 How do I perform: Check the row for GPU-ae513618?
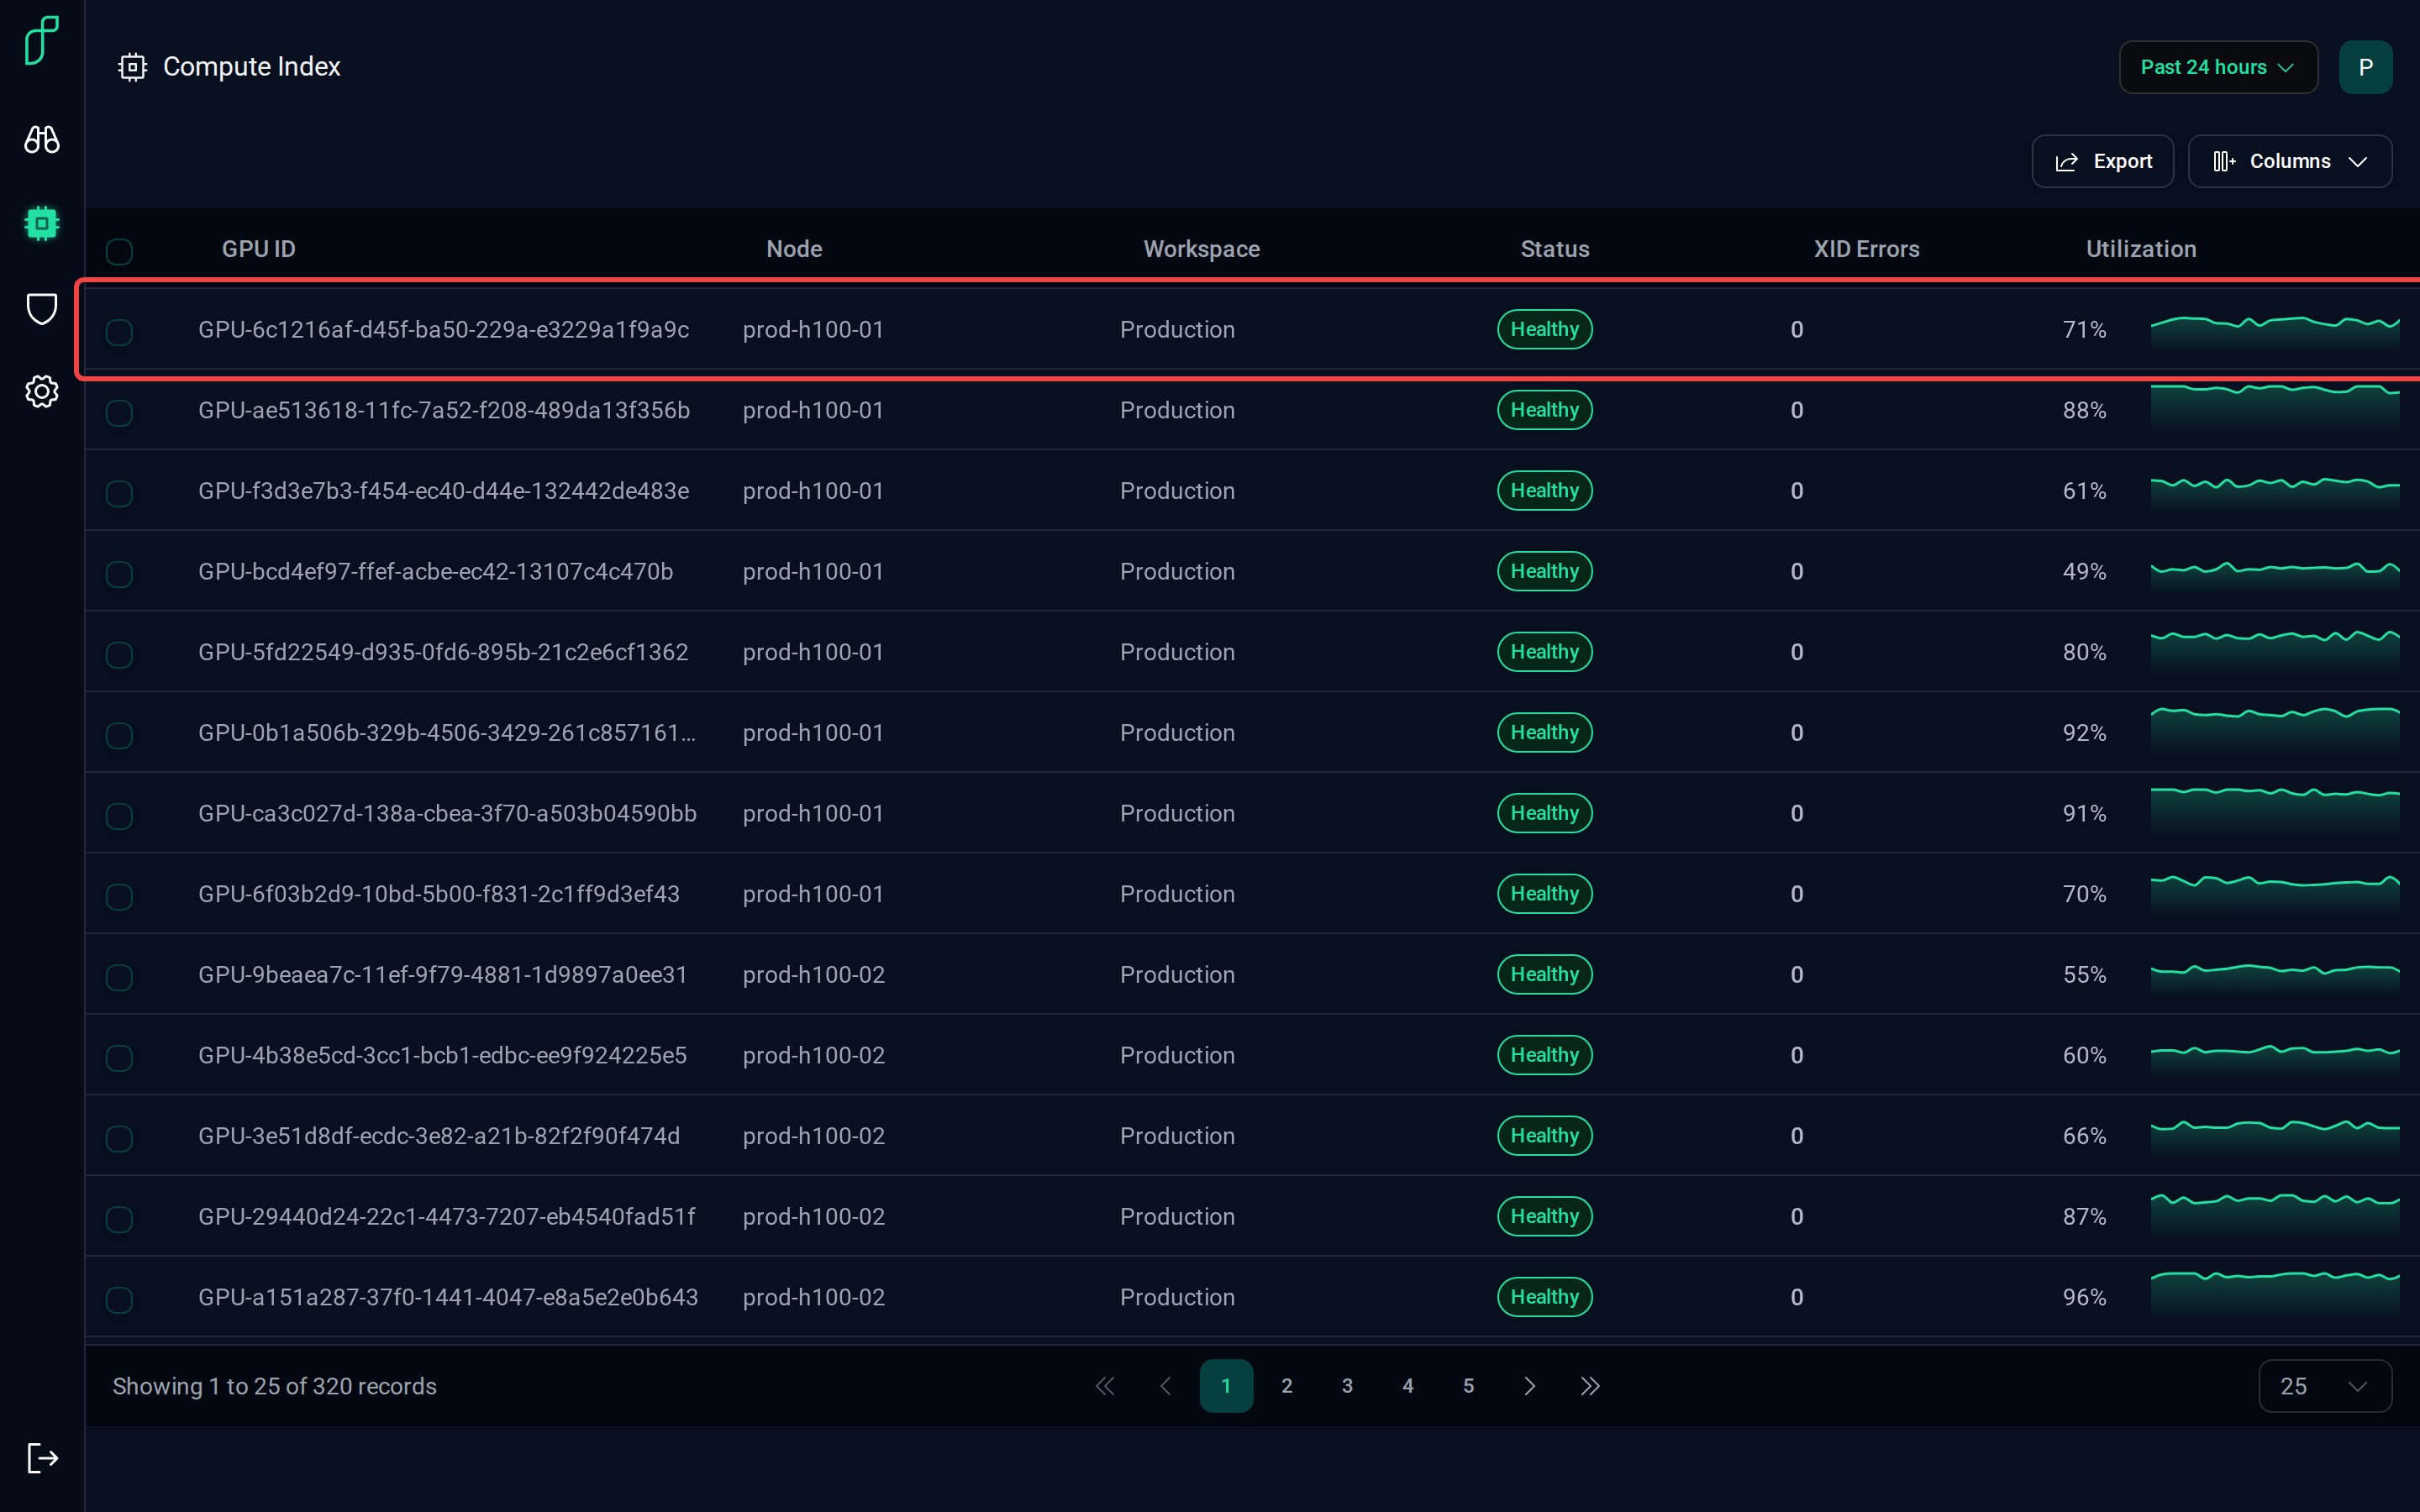[x=119, y=412]
